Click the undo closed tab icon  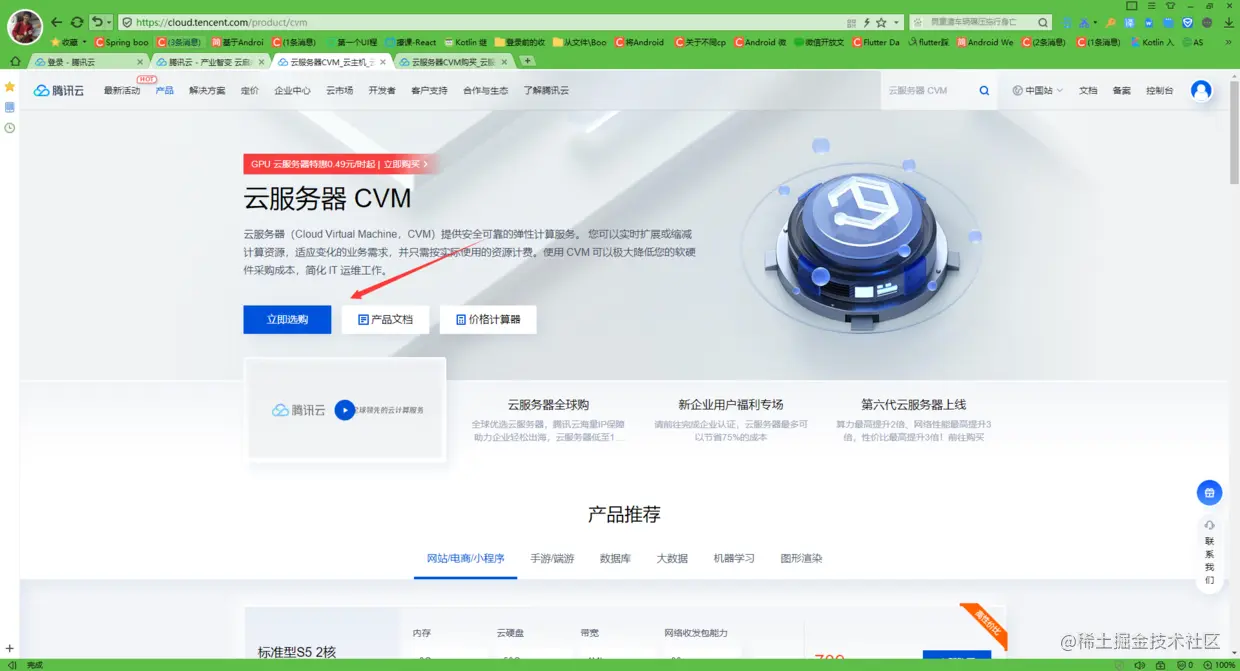(96, 22)
